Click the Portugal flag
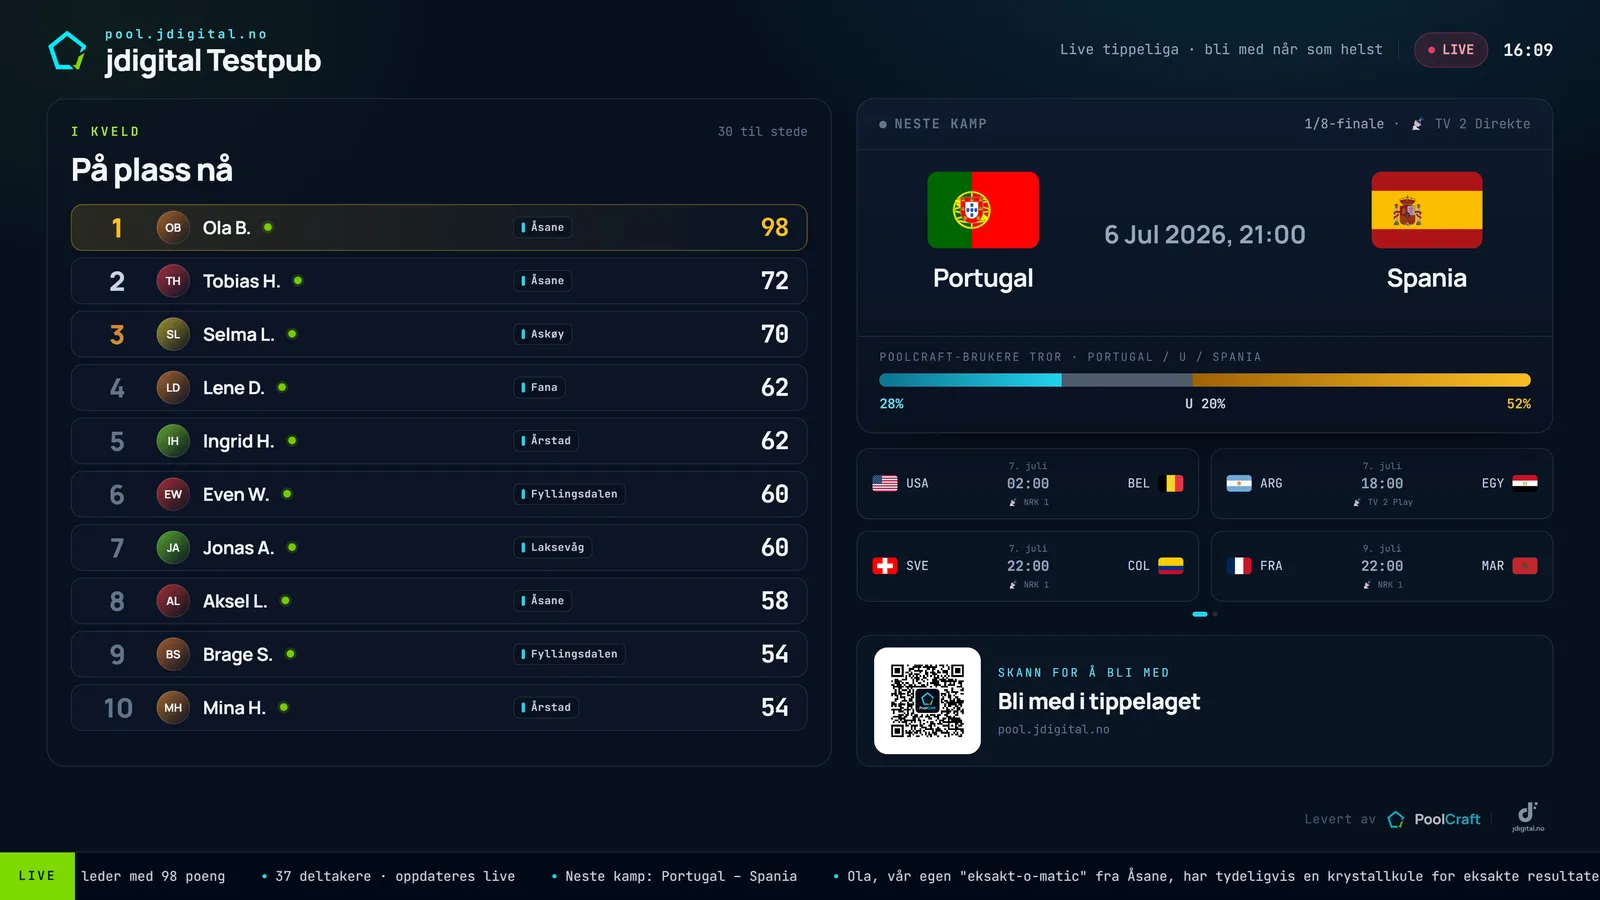The image size is (1600, 900). point(983,210)
